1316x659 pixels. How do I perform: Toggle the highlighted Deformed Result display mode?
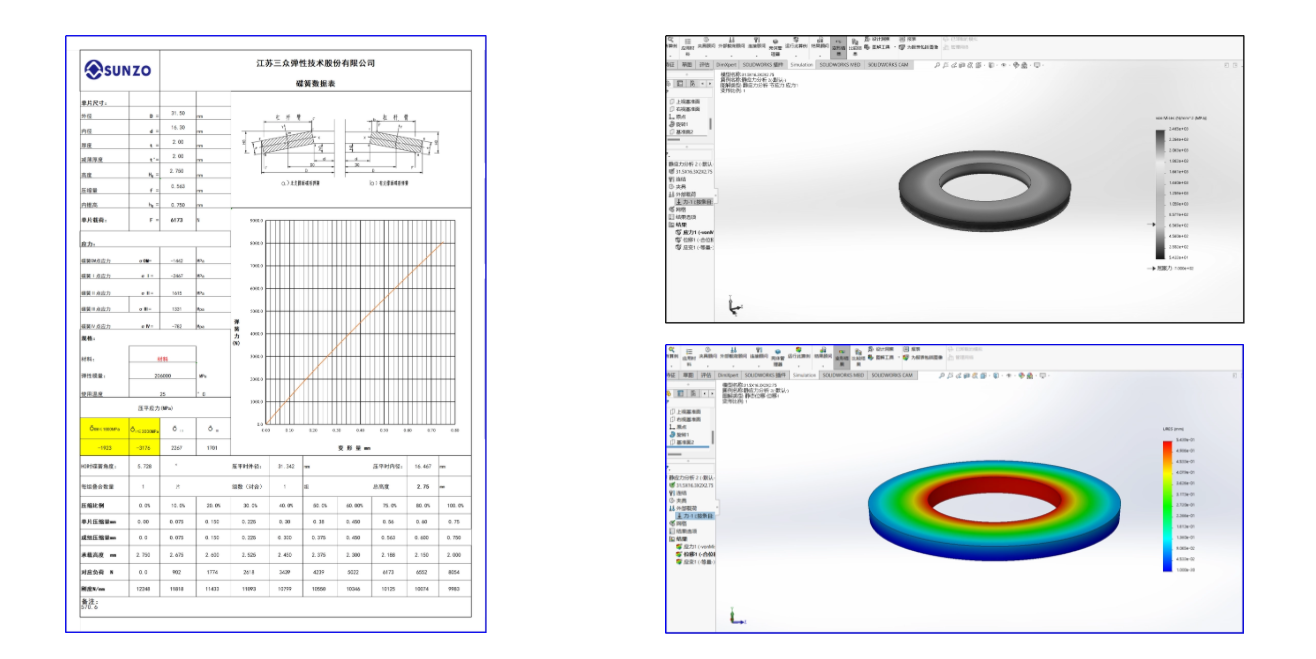point(837,44)
